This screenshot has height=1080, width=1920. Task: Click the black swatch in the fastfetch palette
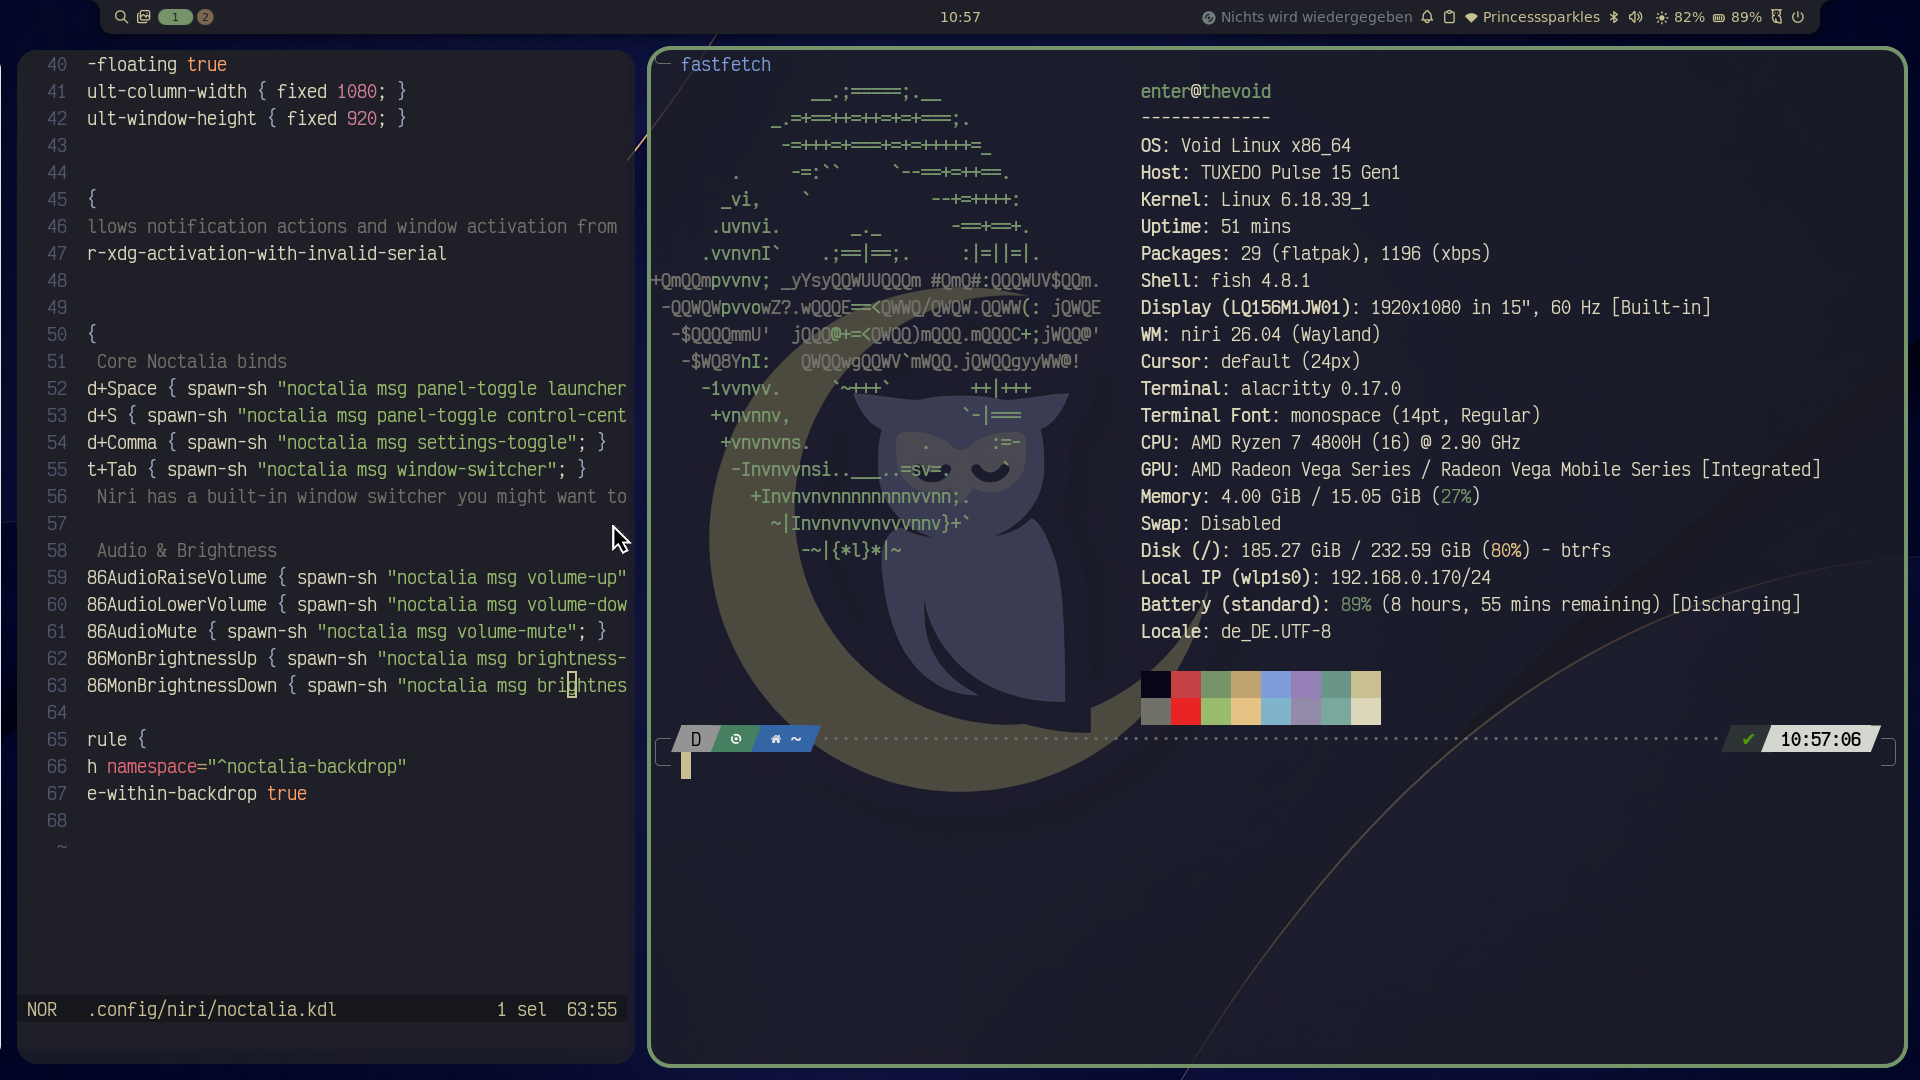1156,684
